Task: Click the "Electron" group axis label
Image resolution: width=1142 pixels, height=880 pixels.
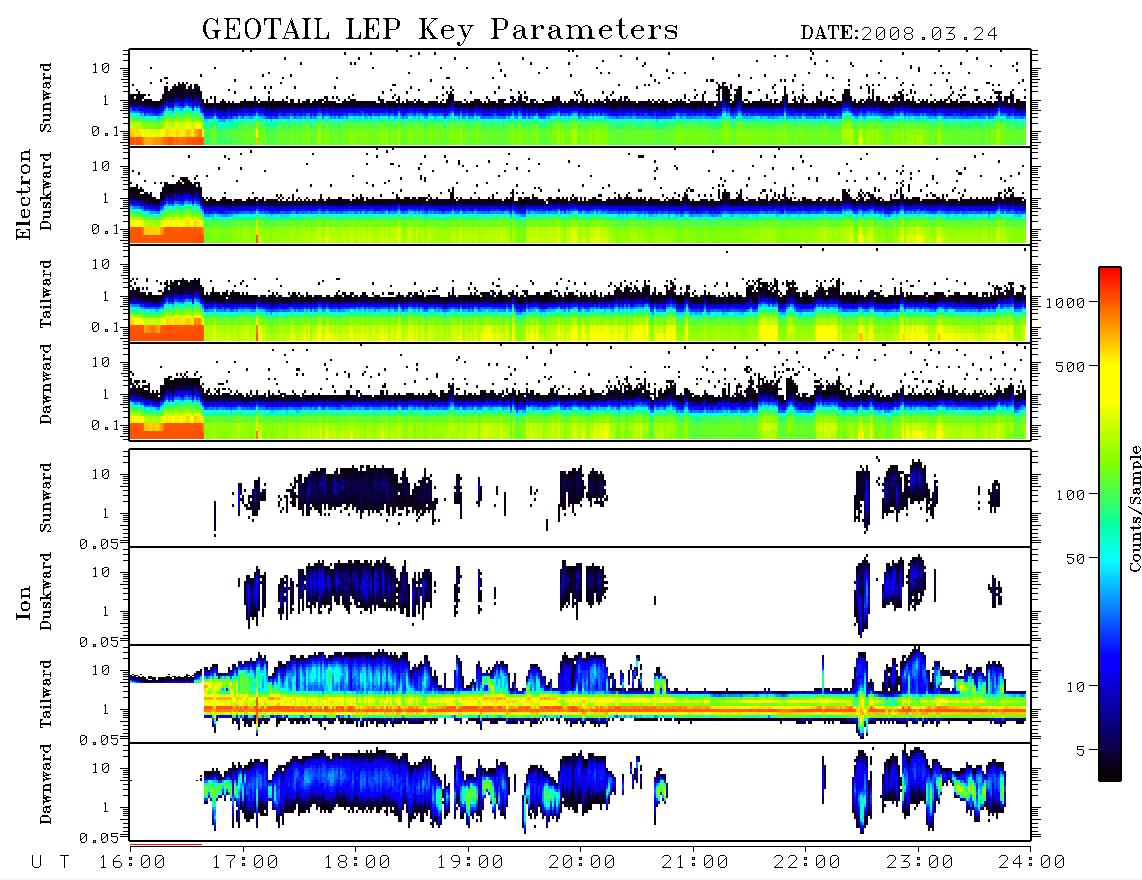Action: tap(24, 195)
